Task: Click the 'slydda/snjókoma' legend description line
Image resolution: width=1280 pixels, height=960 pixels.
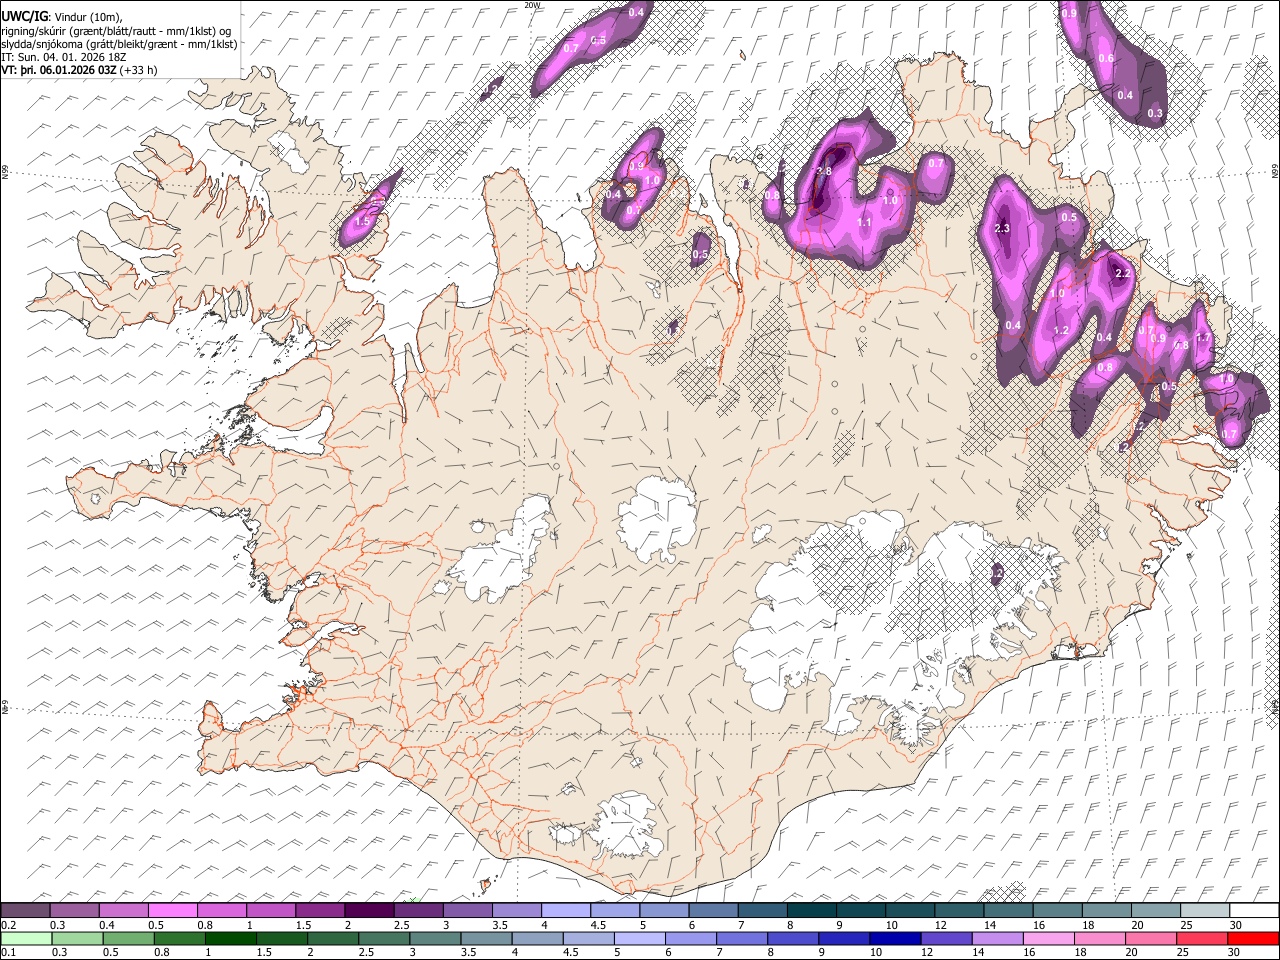Action: (x=119, y=44)
